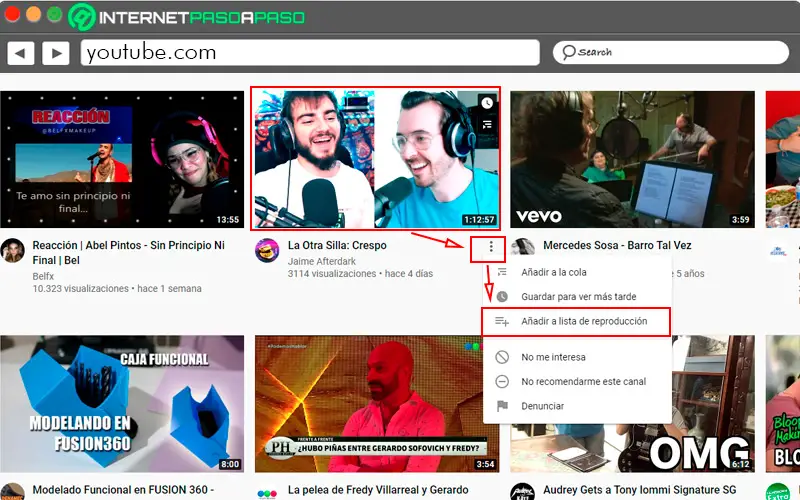
Task: Click the browser forward arrow button
Action: coord(56,53)
